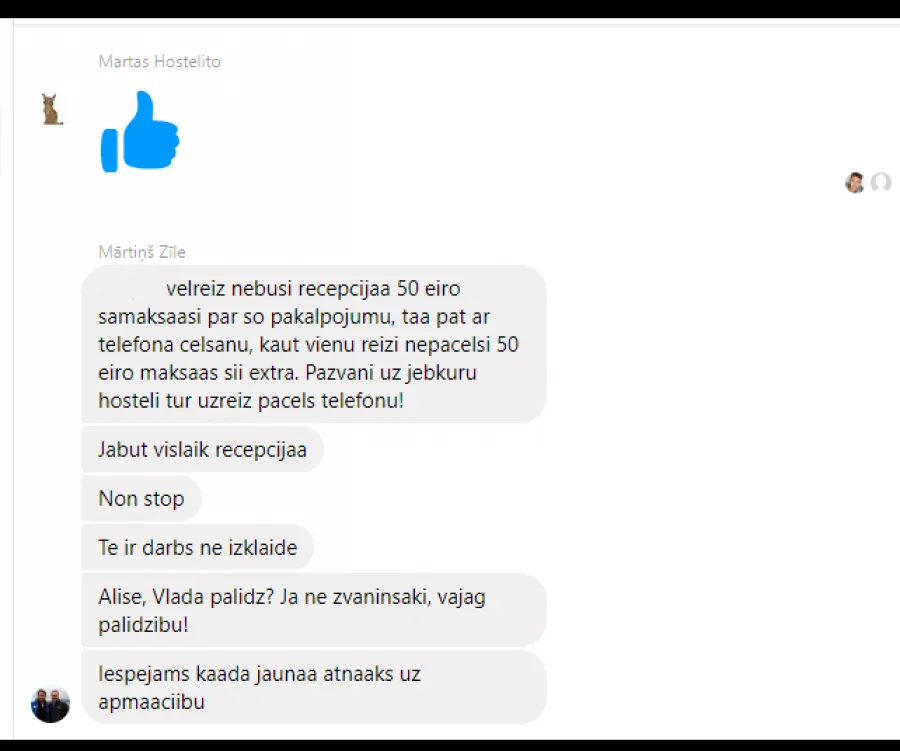Screen dimensions: 900x751
Task: Click the cat avatar of Martas Hostelito
Action: (x=52, y=110)
